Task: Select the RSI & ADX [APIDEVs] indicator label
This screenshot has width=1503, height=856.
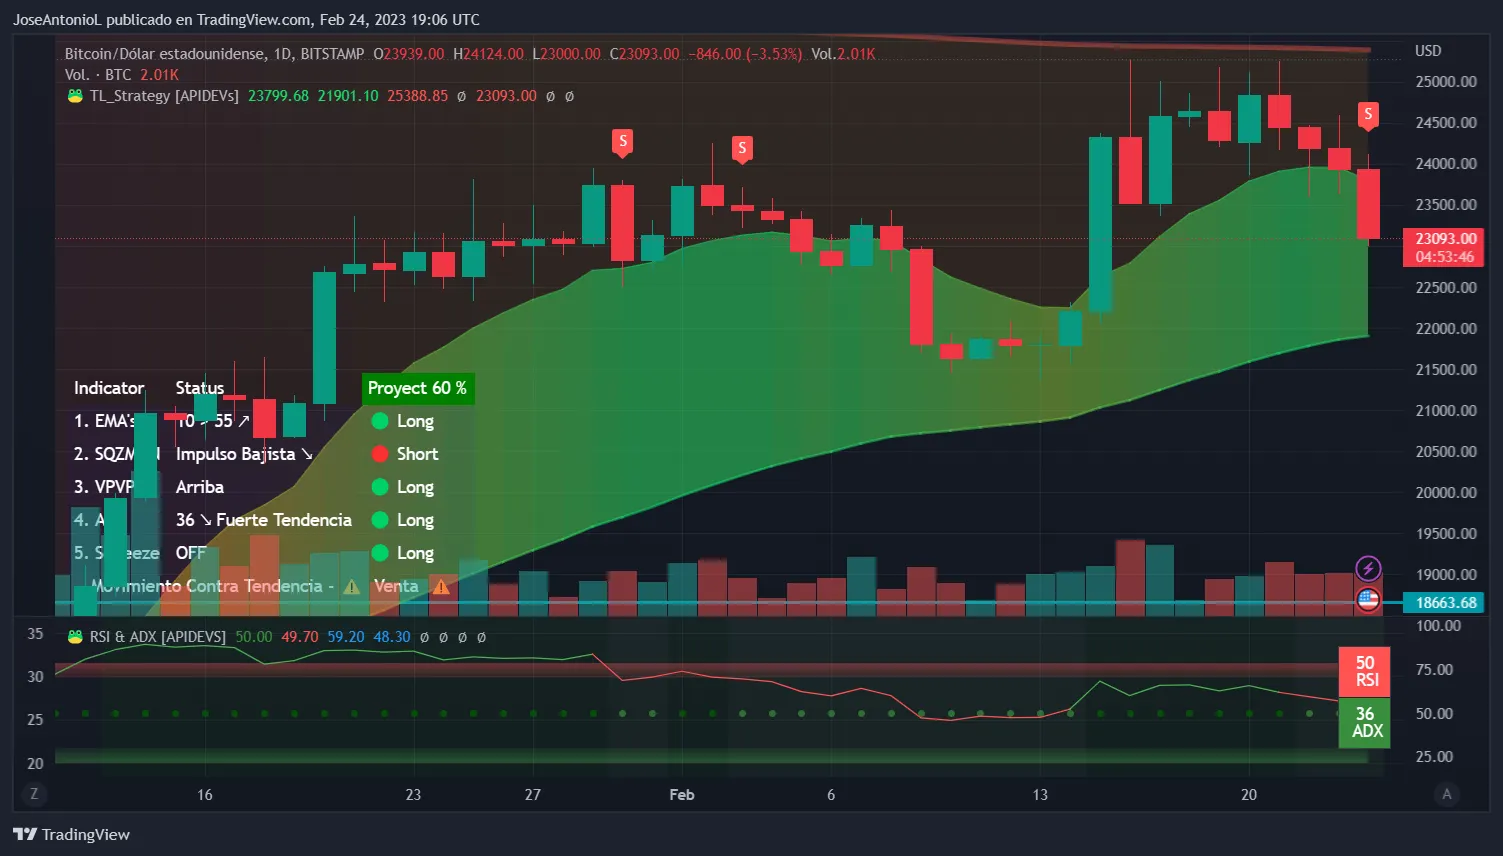Action: pyautogui.click(x=155, y=636)
